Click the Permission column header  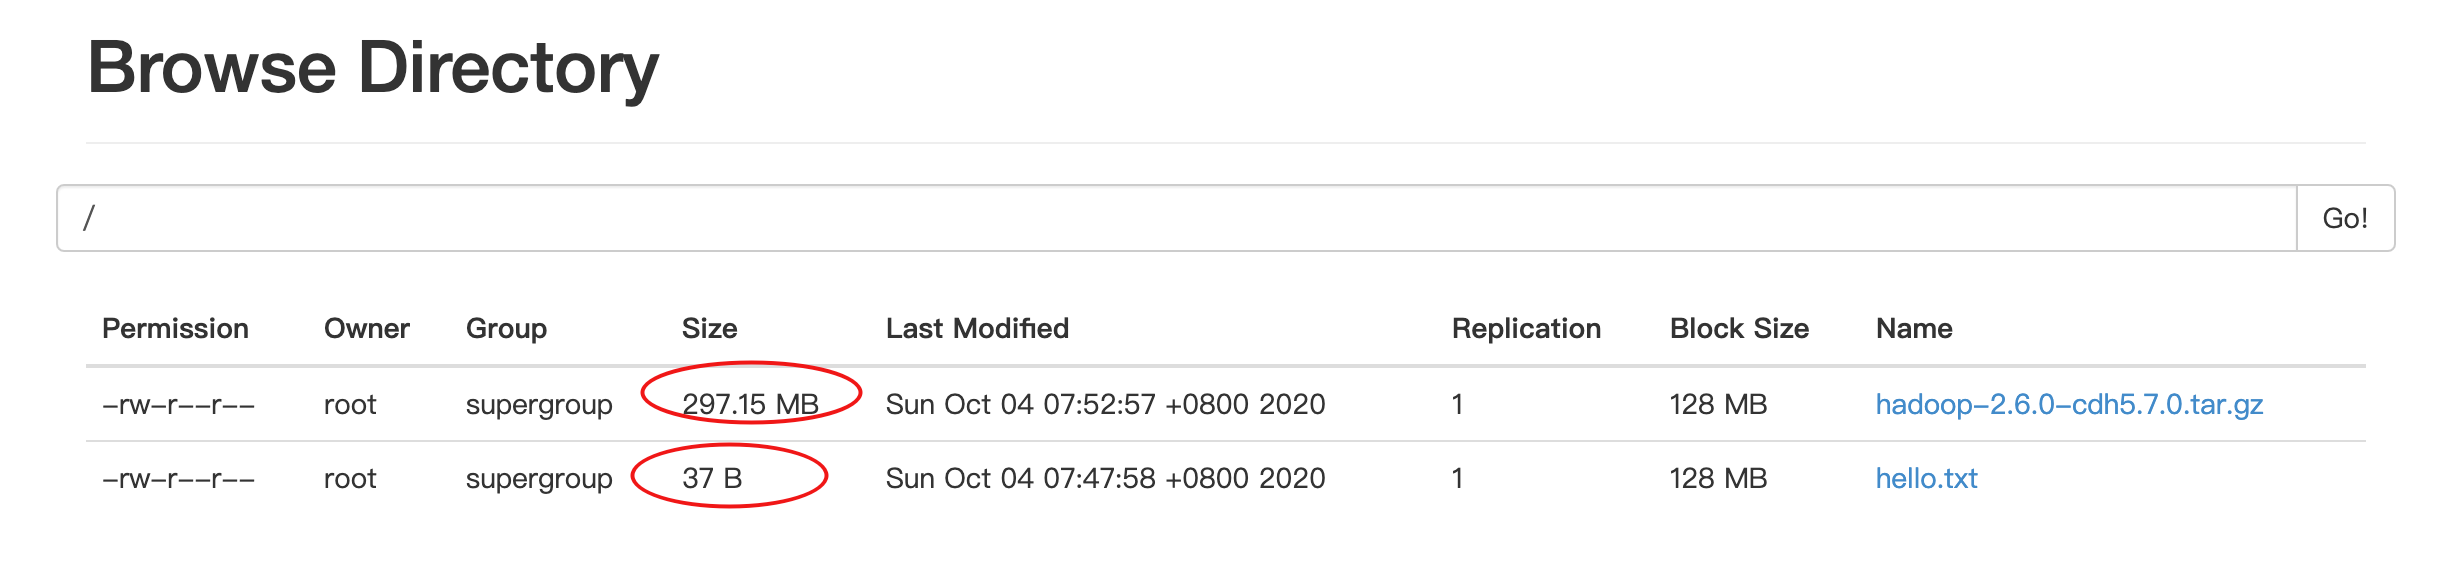click(x=175, y=328)
